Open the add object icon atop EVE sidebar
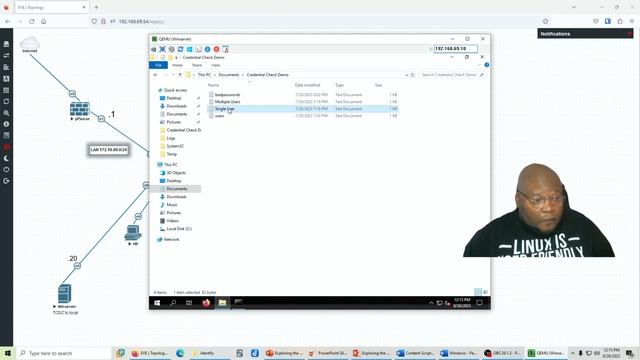This screenshot has height=360, width=640. tap(6, 44)
